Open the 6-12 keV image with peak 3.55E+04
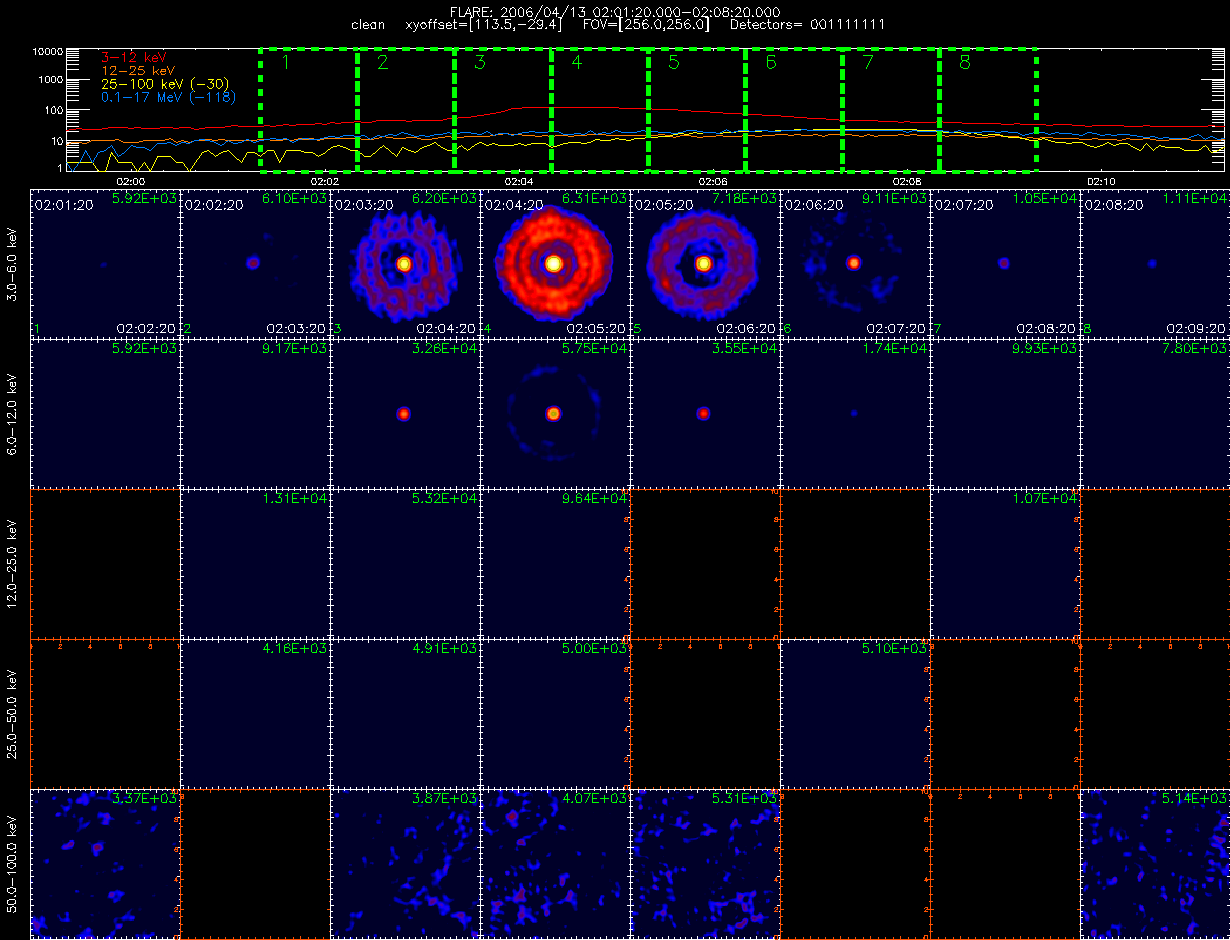The image size is (1230, 940). pyautogui.click(x=705, y=413)
